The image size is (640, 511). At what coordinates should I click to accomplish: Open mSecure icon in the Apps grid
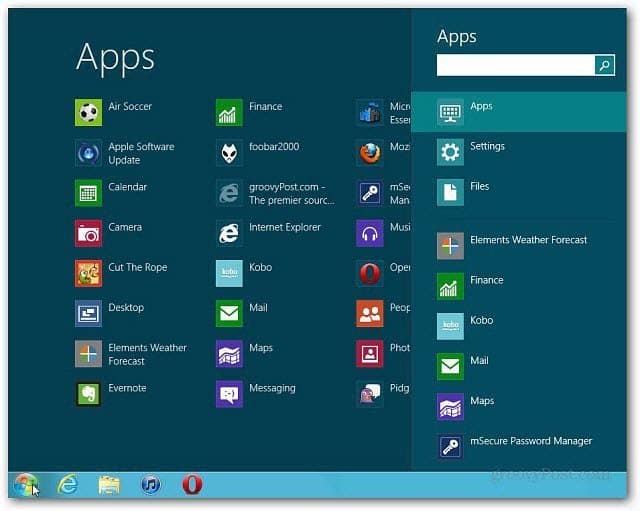tap(370, 193)
